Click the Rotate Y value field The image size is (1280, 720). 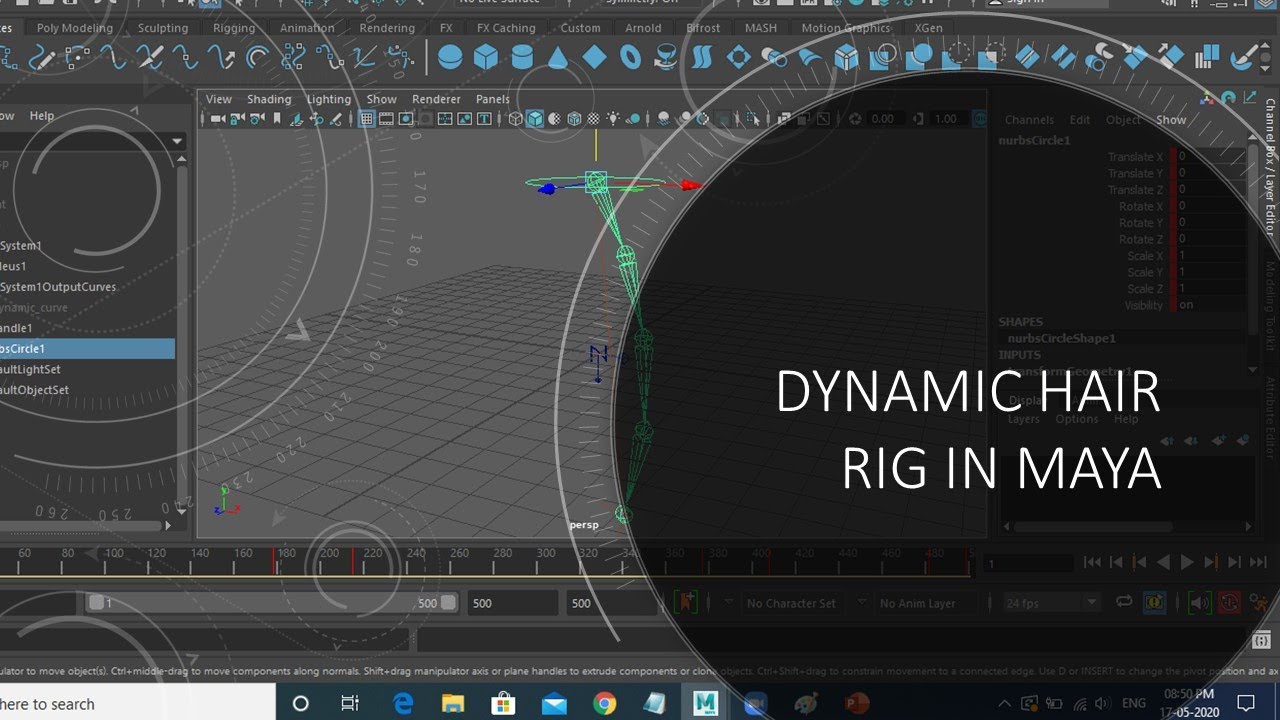tap(1209, 223)
